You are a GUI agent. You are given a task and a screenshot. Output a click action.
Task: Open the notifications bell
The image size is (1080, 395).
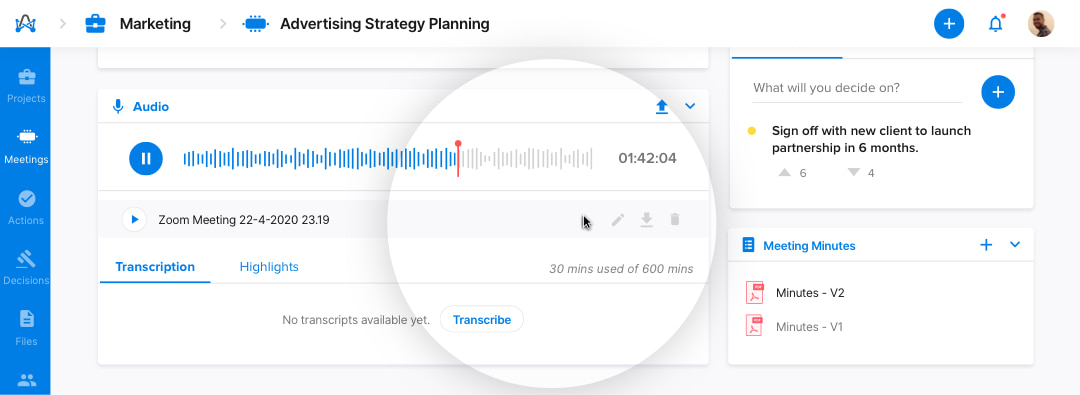pyautogui.click(x=995, y=24)
